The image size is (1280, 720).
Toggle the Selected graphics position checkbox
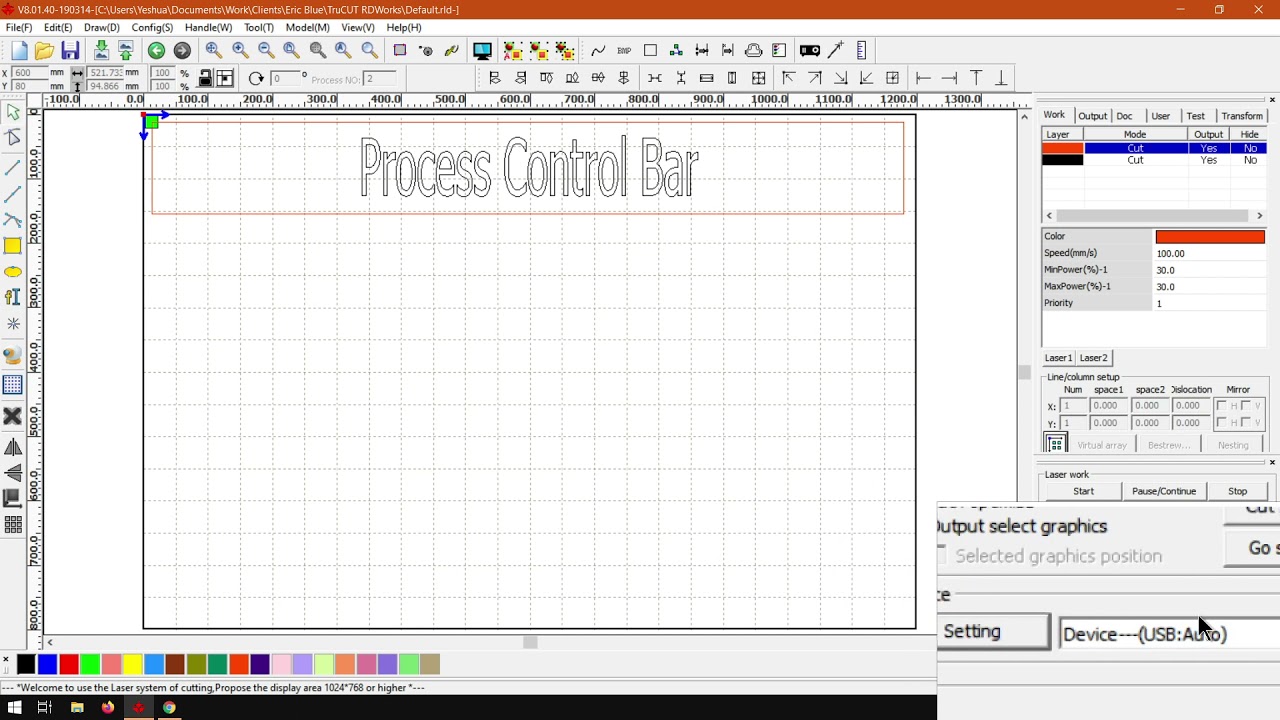pyautogui.click(x=942, y=556)
